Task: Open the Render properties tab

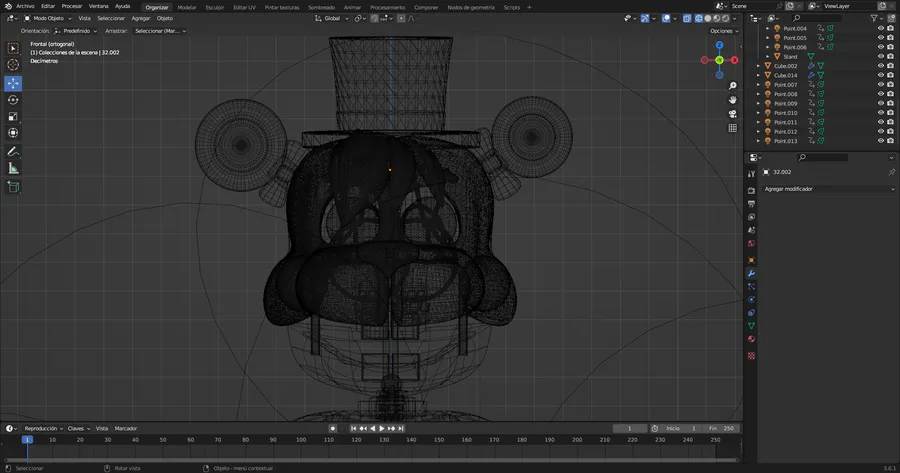Action: pos(751,191)
